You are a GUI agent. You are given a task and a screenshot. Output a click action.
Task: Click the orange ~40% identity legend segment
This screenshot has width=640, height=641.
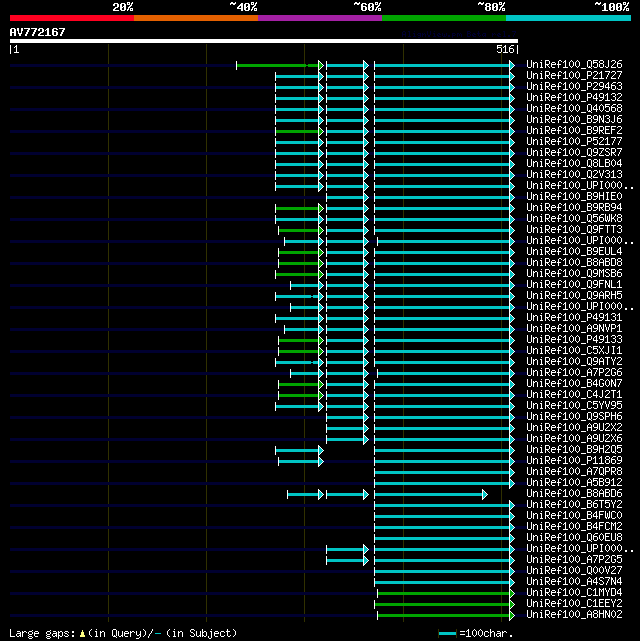[x=196, y=18]
